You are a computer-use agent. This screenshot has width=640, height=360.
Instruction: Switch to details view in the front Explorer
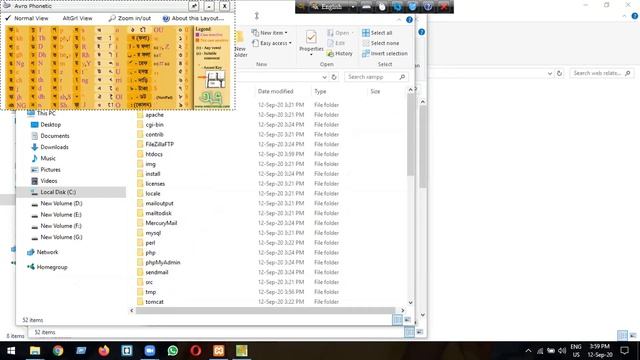(x=397, y=320)
